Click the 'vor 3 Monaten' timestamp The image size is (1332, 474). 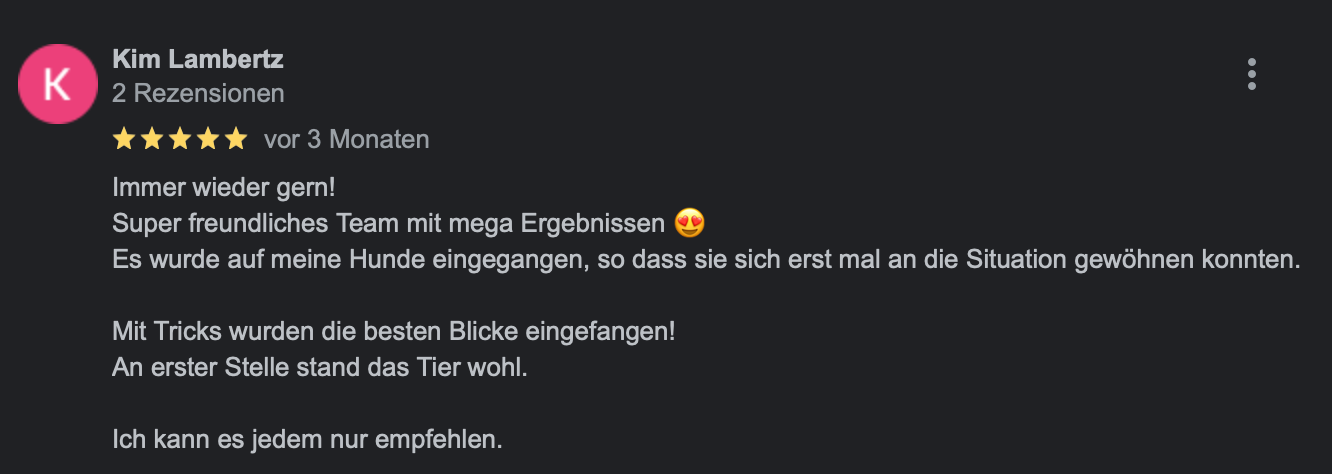347,139
